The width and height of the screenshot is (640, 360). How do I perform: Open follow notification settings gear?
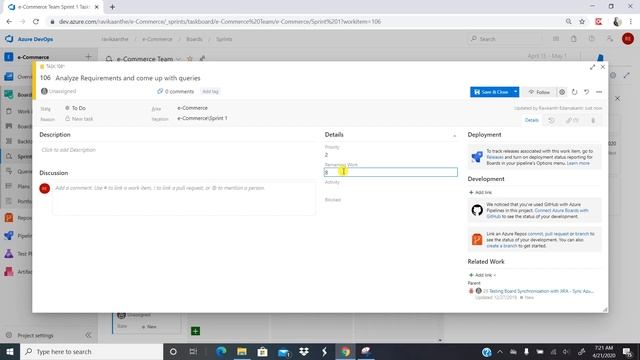pos(562,92)
